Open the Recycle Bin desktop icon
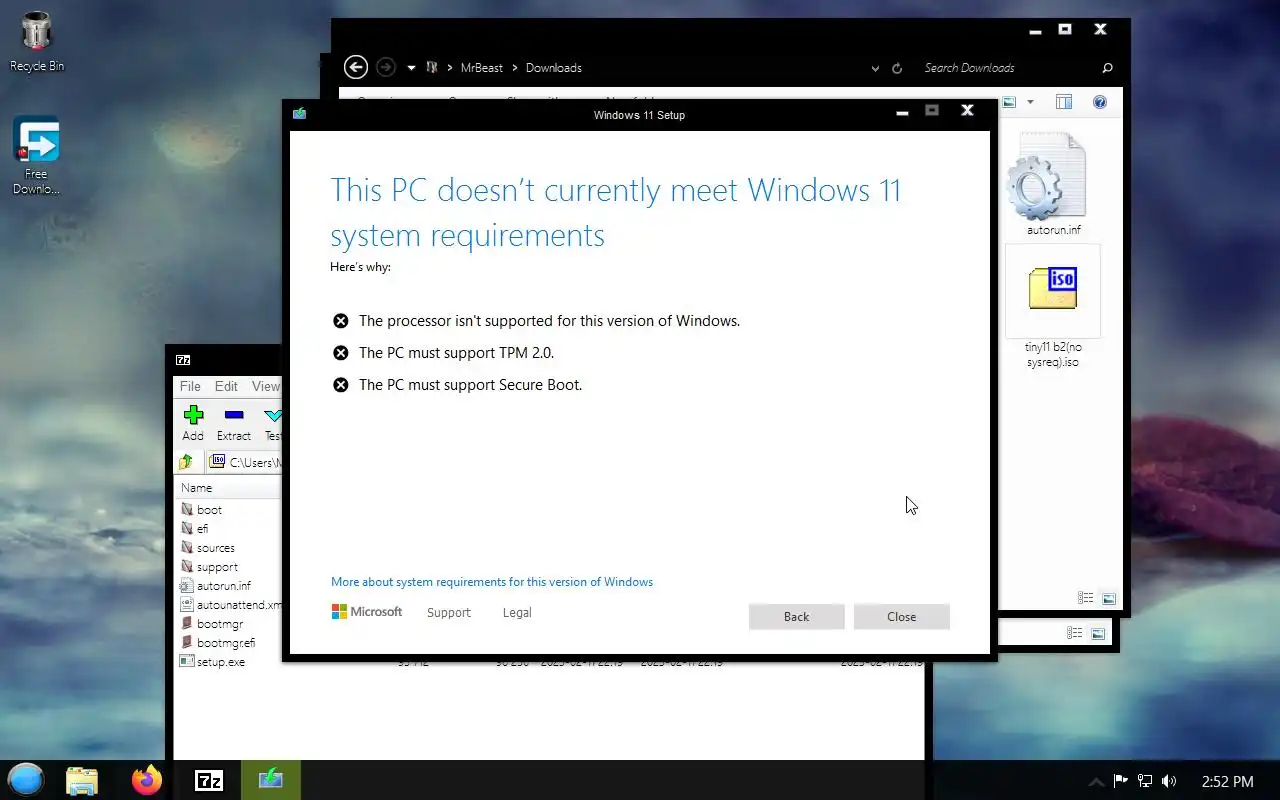 coord(36,43)
